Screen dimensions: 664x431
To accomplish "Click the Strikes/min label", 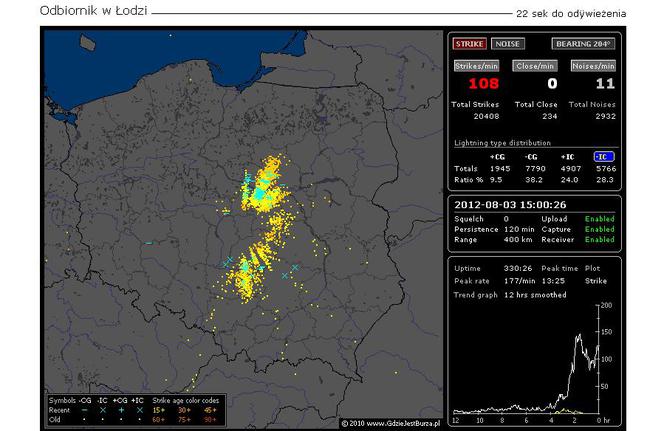I will pos(476,66).
